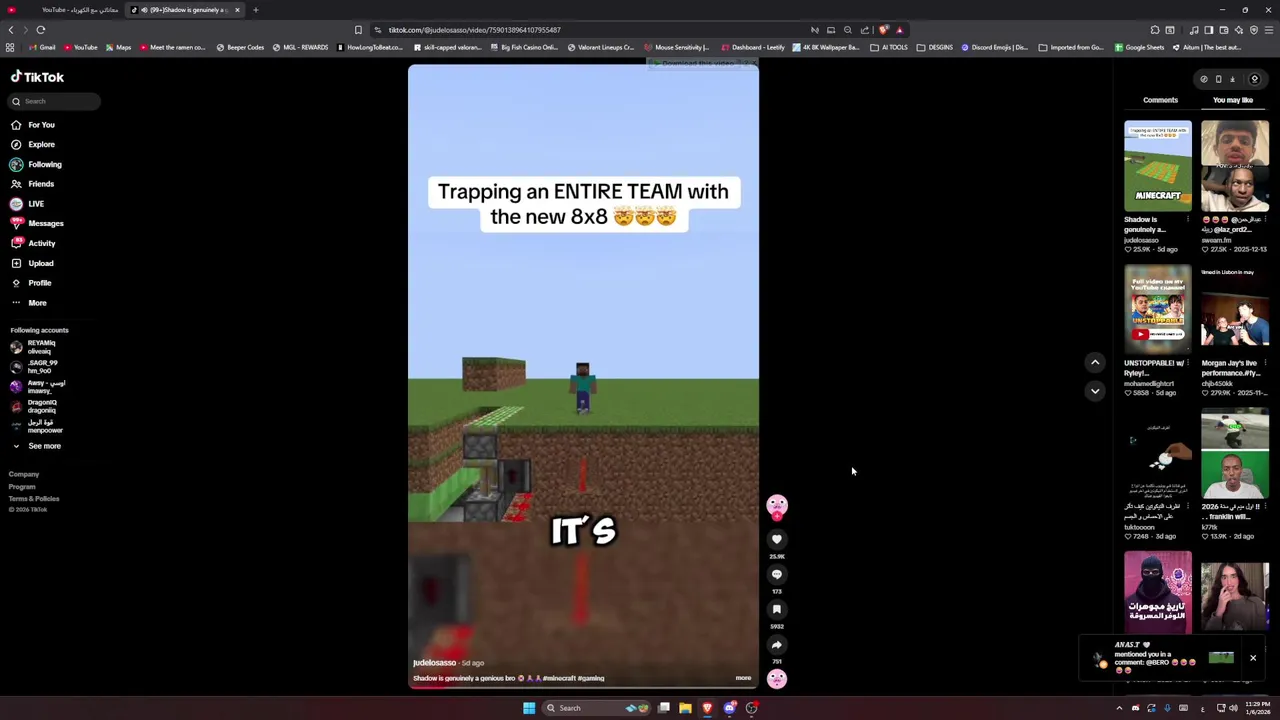Open the Windows Start menu
The width and height of the screenshot is (1280, 720).
529,708
